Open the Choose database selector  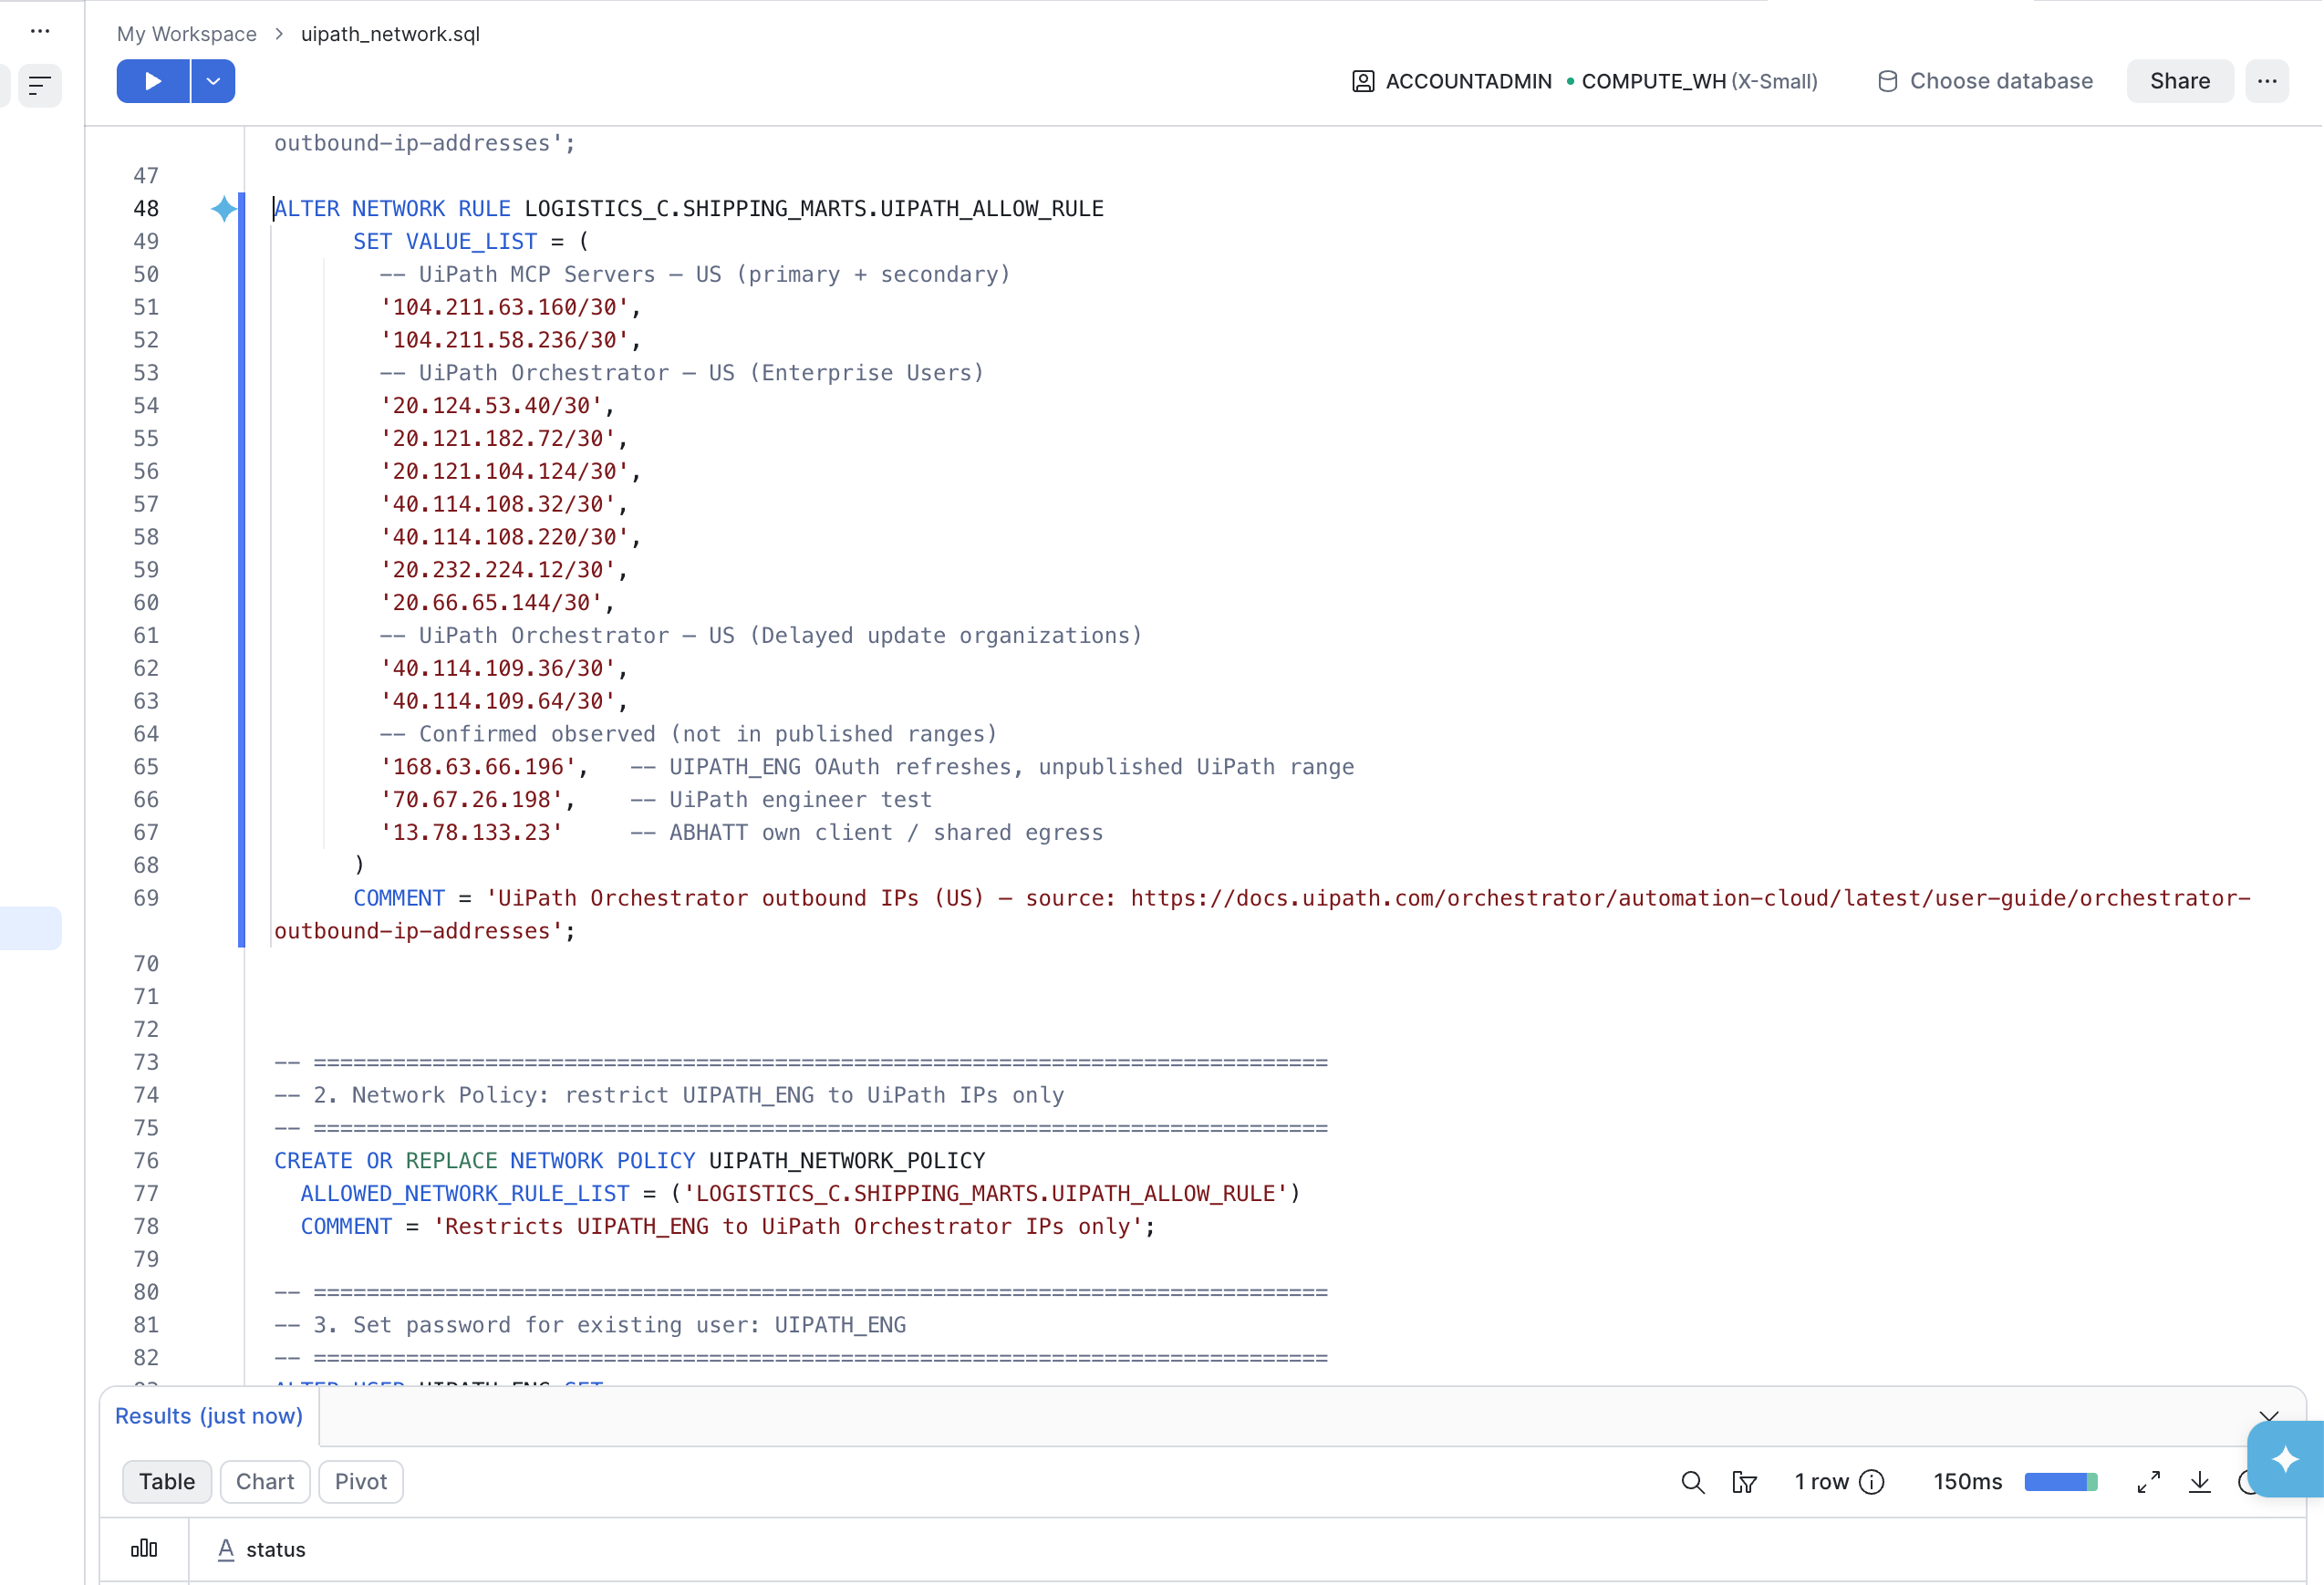1985,81
